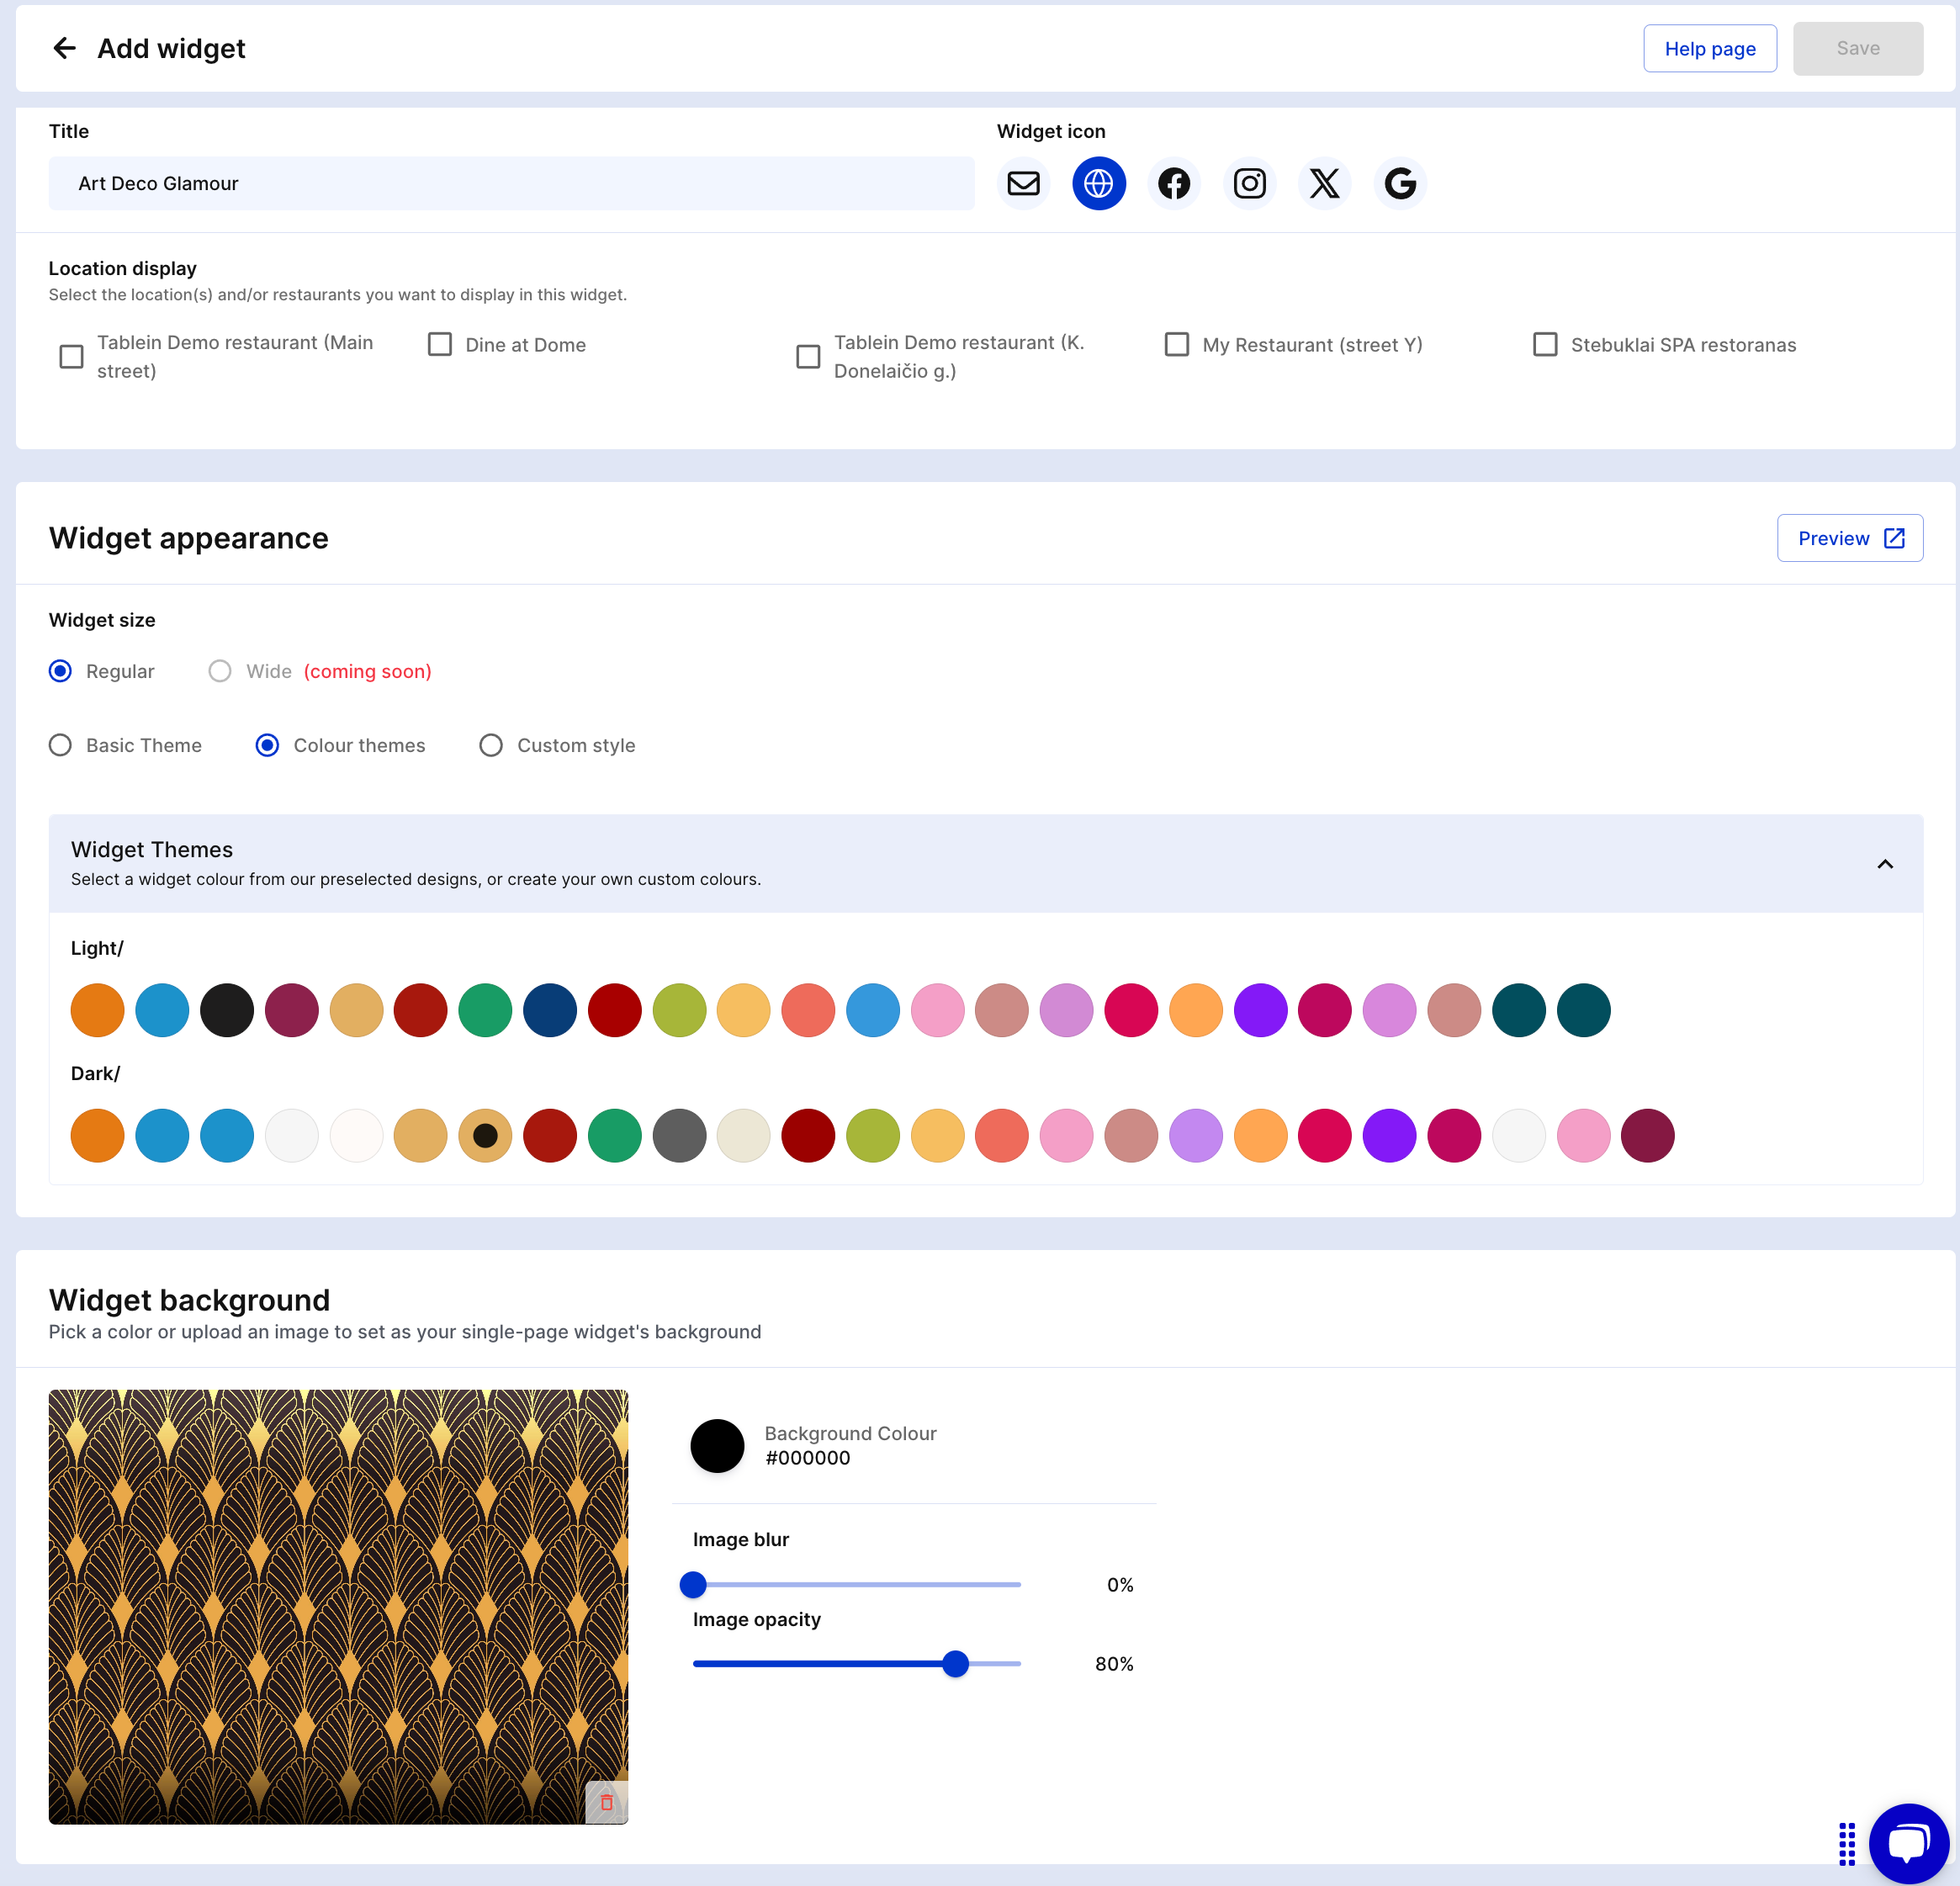Pick the green Light theme swatch
The width and height of the screenshot is (1960, 1886).
(485, 1010)
